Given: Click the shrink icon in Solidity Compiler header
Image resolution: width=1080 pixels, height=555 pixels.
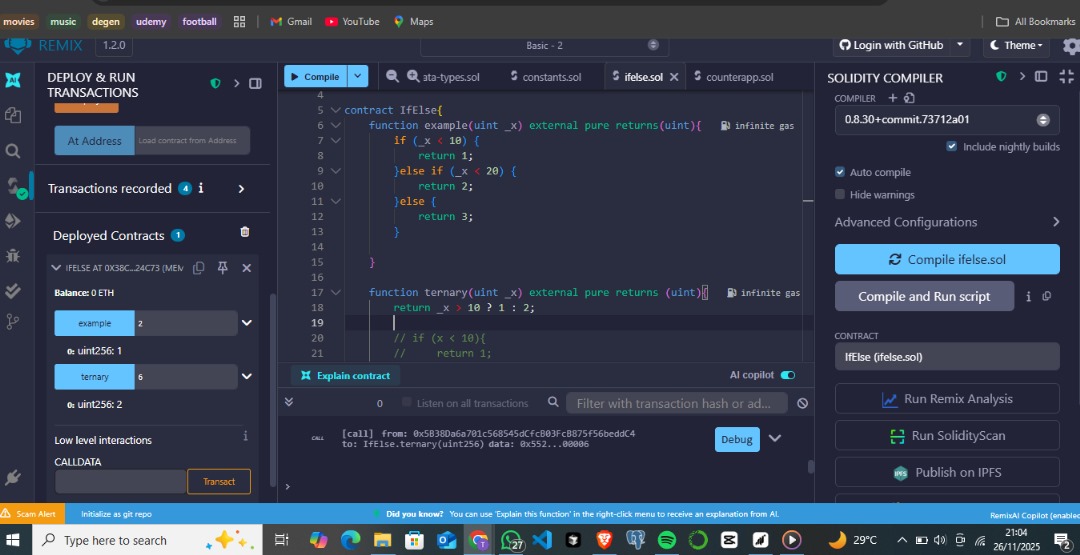Looking at the screenshot, I should pyautogui.click(x=1066, y=76).
